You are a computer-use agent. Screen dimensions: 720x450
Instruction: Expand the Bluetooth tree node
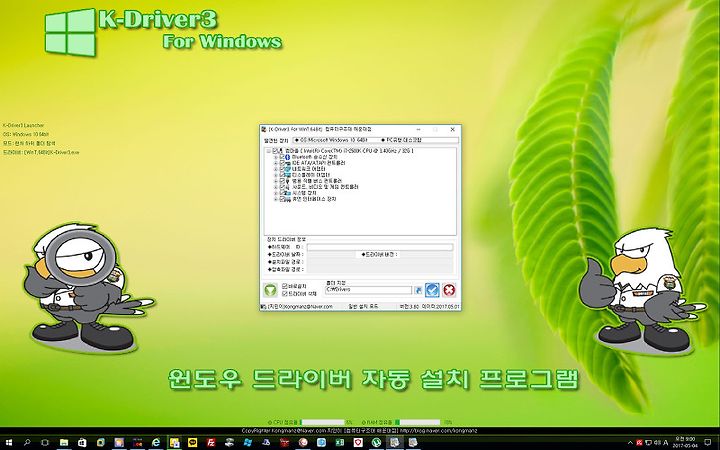coord(276,157)
